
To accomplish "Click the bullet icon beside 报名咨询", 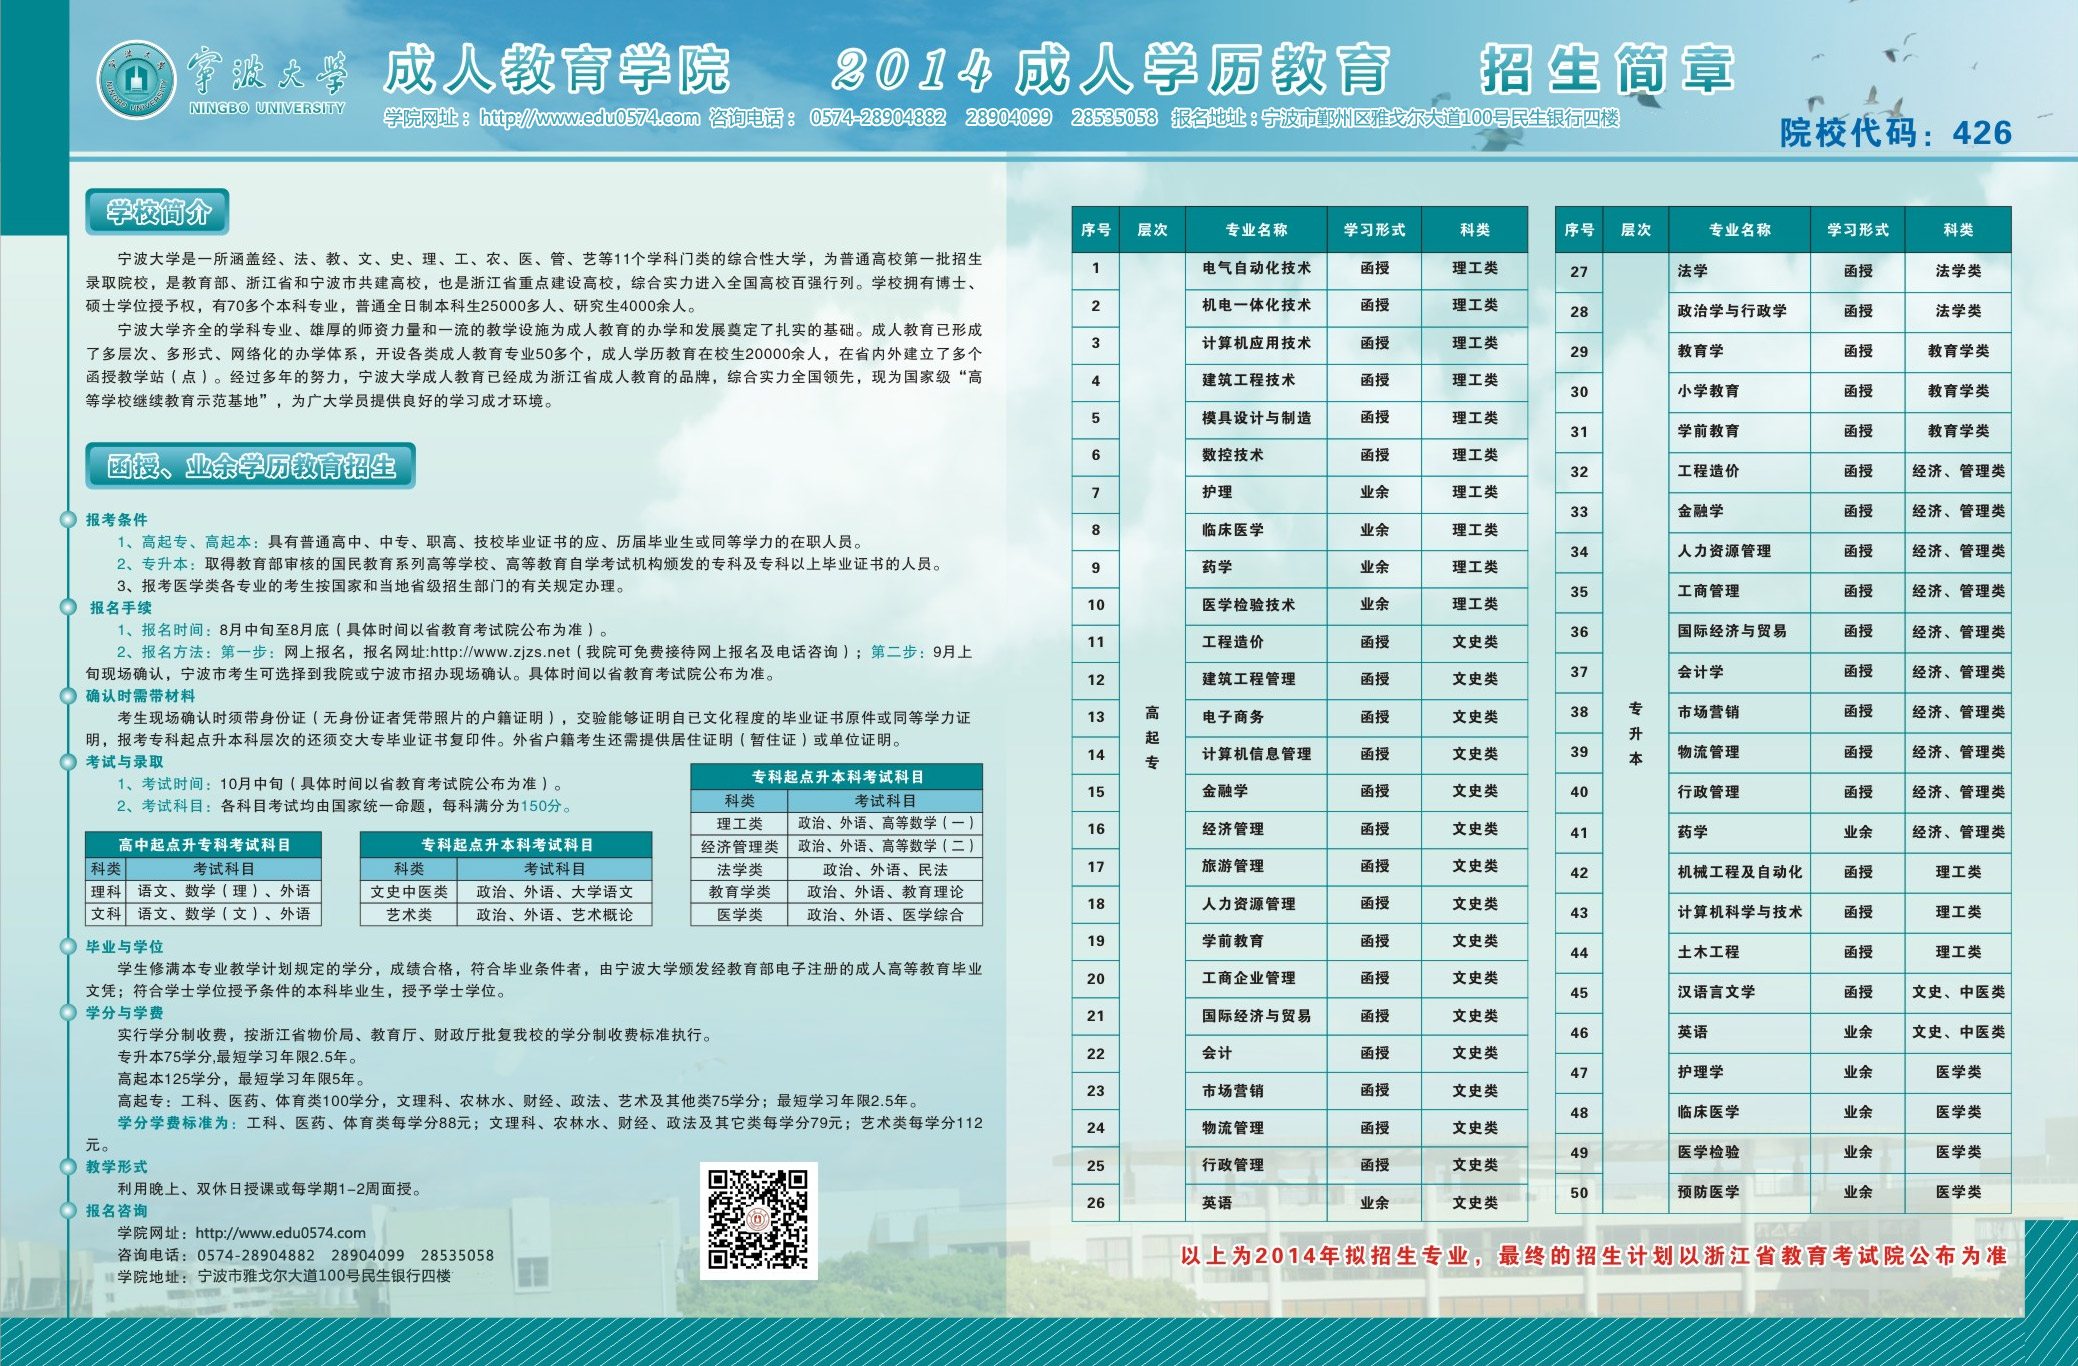I will [x=68, y=1211].
